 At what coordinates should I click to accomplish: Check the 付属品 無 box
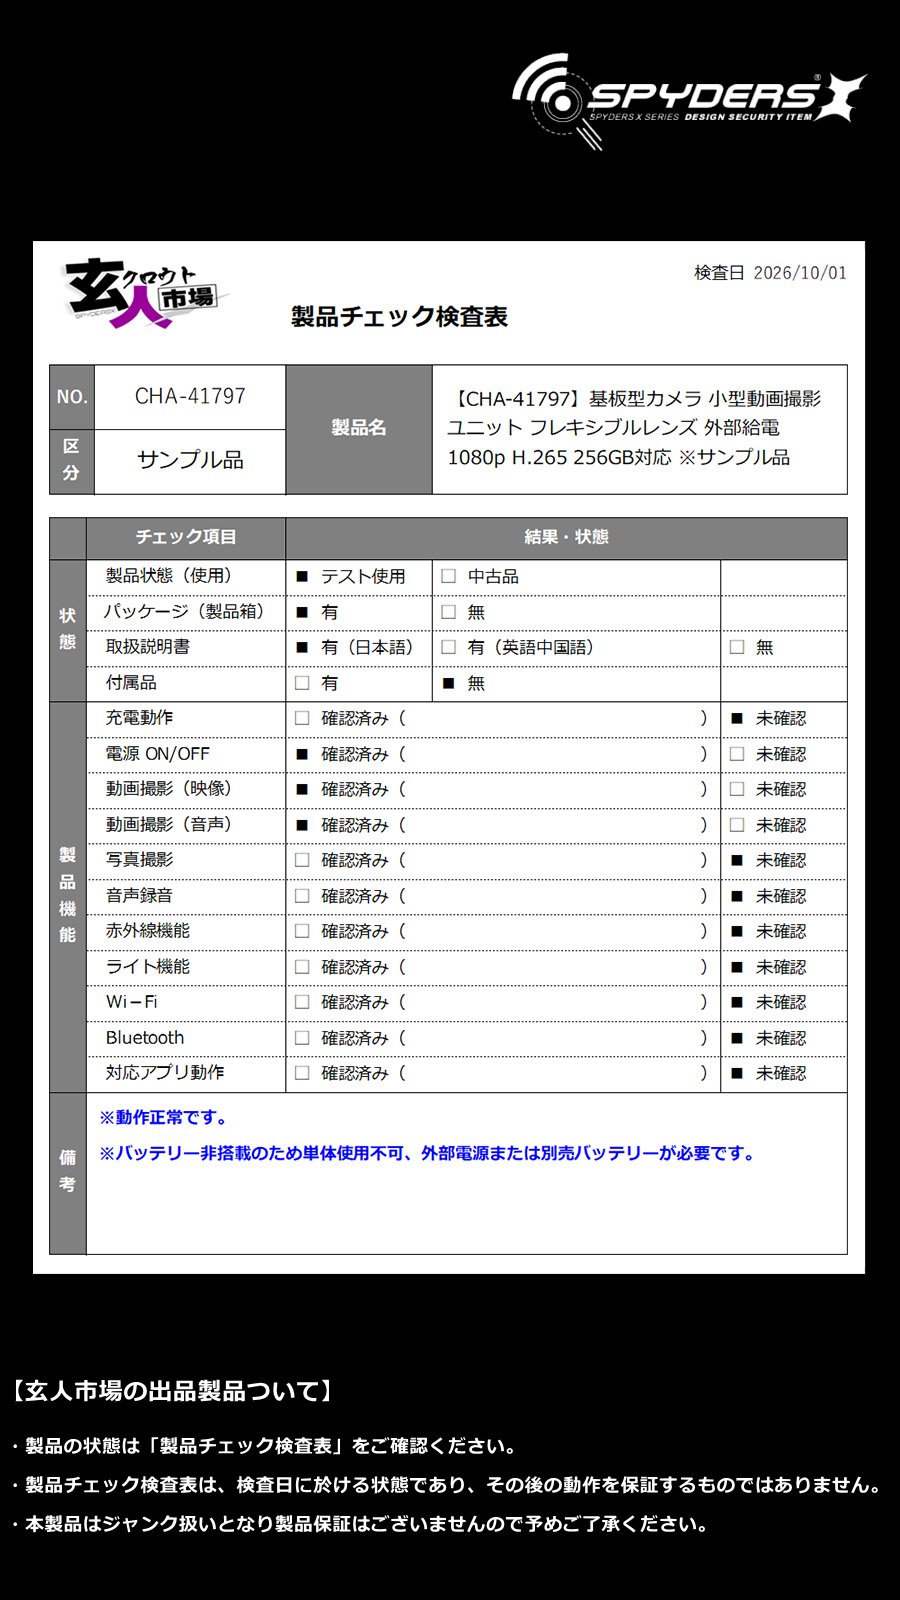[x=448, y=683]
